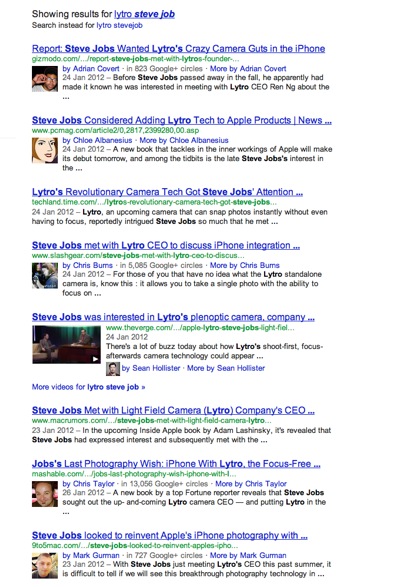Show more videos for lytro steve job
The width and height of the screenshot is (400, 587).
pyautogui.click(x=88, y=387)
